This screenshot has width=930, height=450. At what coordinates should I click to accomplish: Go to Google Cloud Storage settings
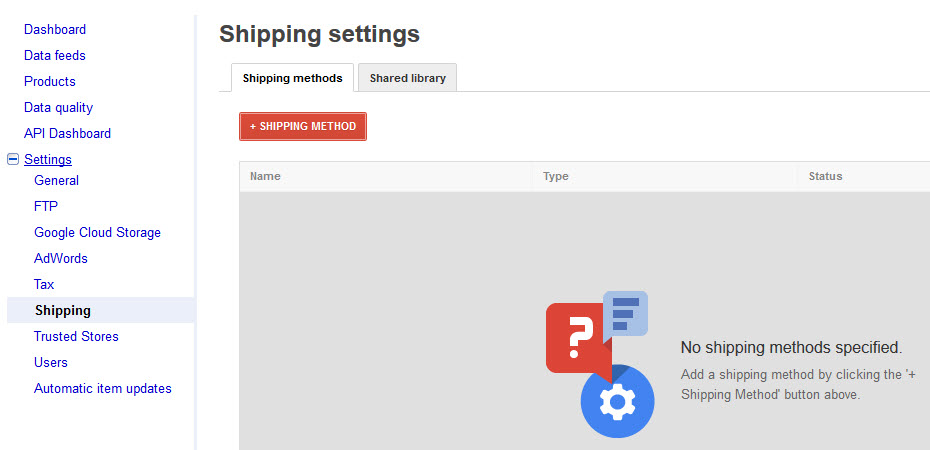click(97, 232)
